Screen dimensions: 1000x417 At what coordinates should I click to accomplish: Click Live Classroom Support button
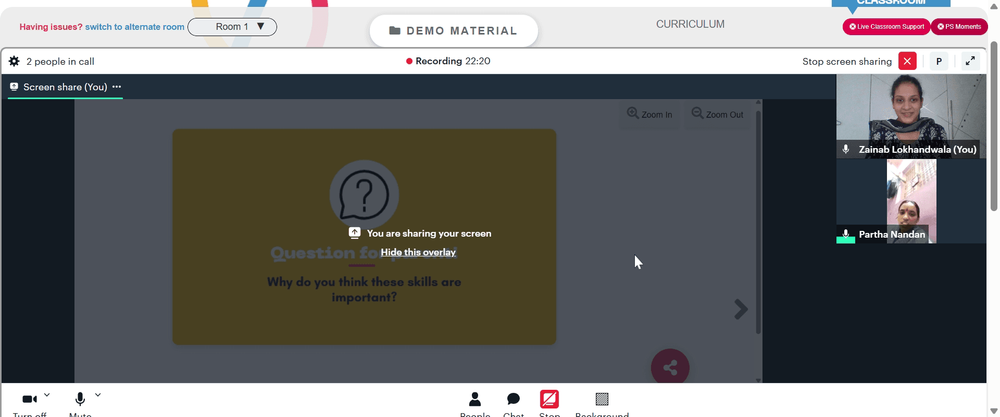[886, 27]
